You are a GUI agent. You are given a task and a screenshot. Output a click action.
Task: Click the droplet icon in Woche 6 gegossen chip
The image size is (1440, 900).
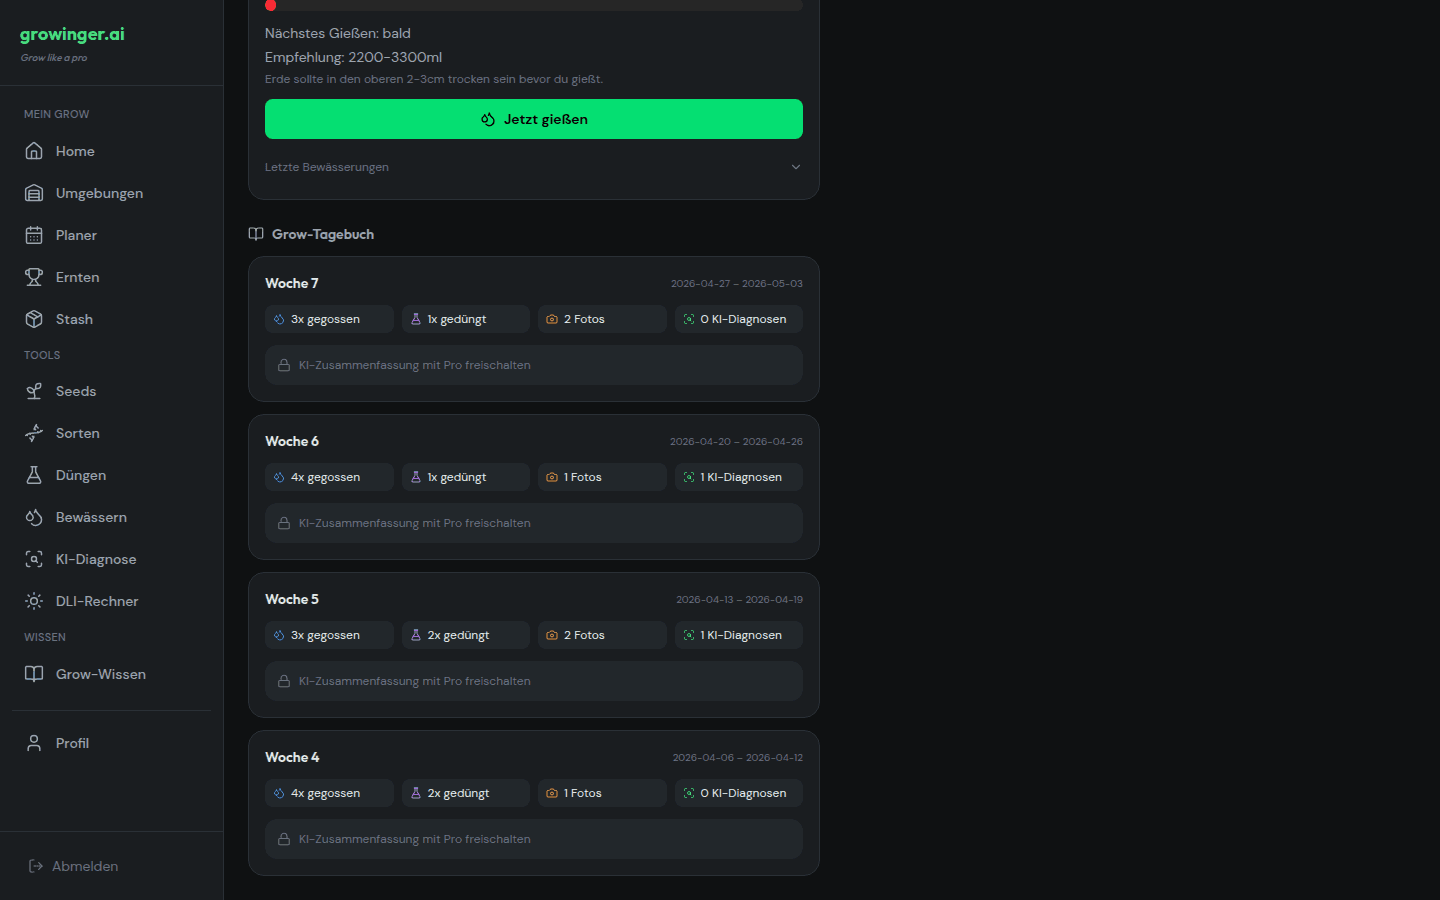(x=279, y=477)
